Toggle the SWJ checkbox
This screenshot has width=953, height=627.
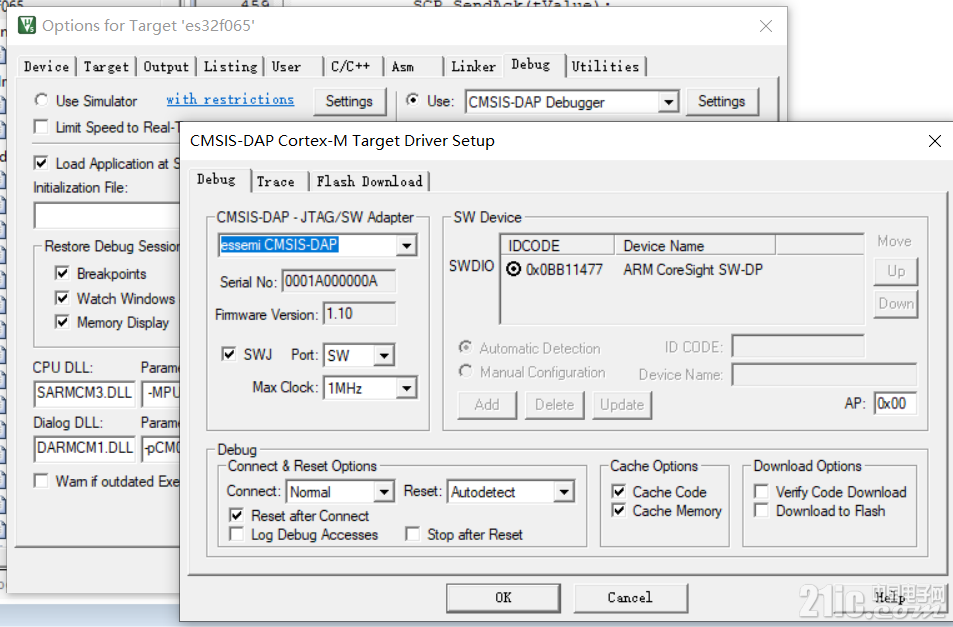tap(229, 354)
